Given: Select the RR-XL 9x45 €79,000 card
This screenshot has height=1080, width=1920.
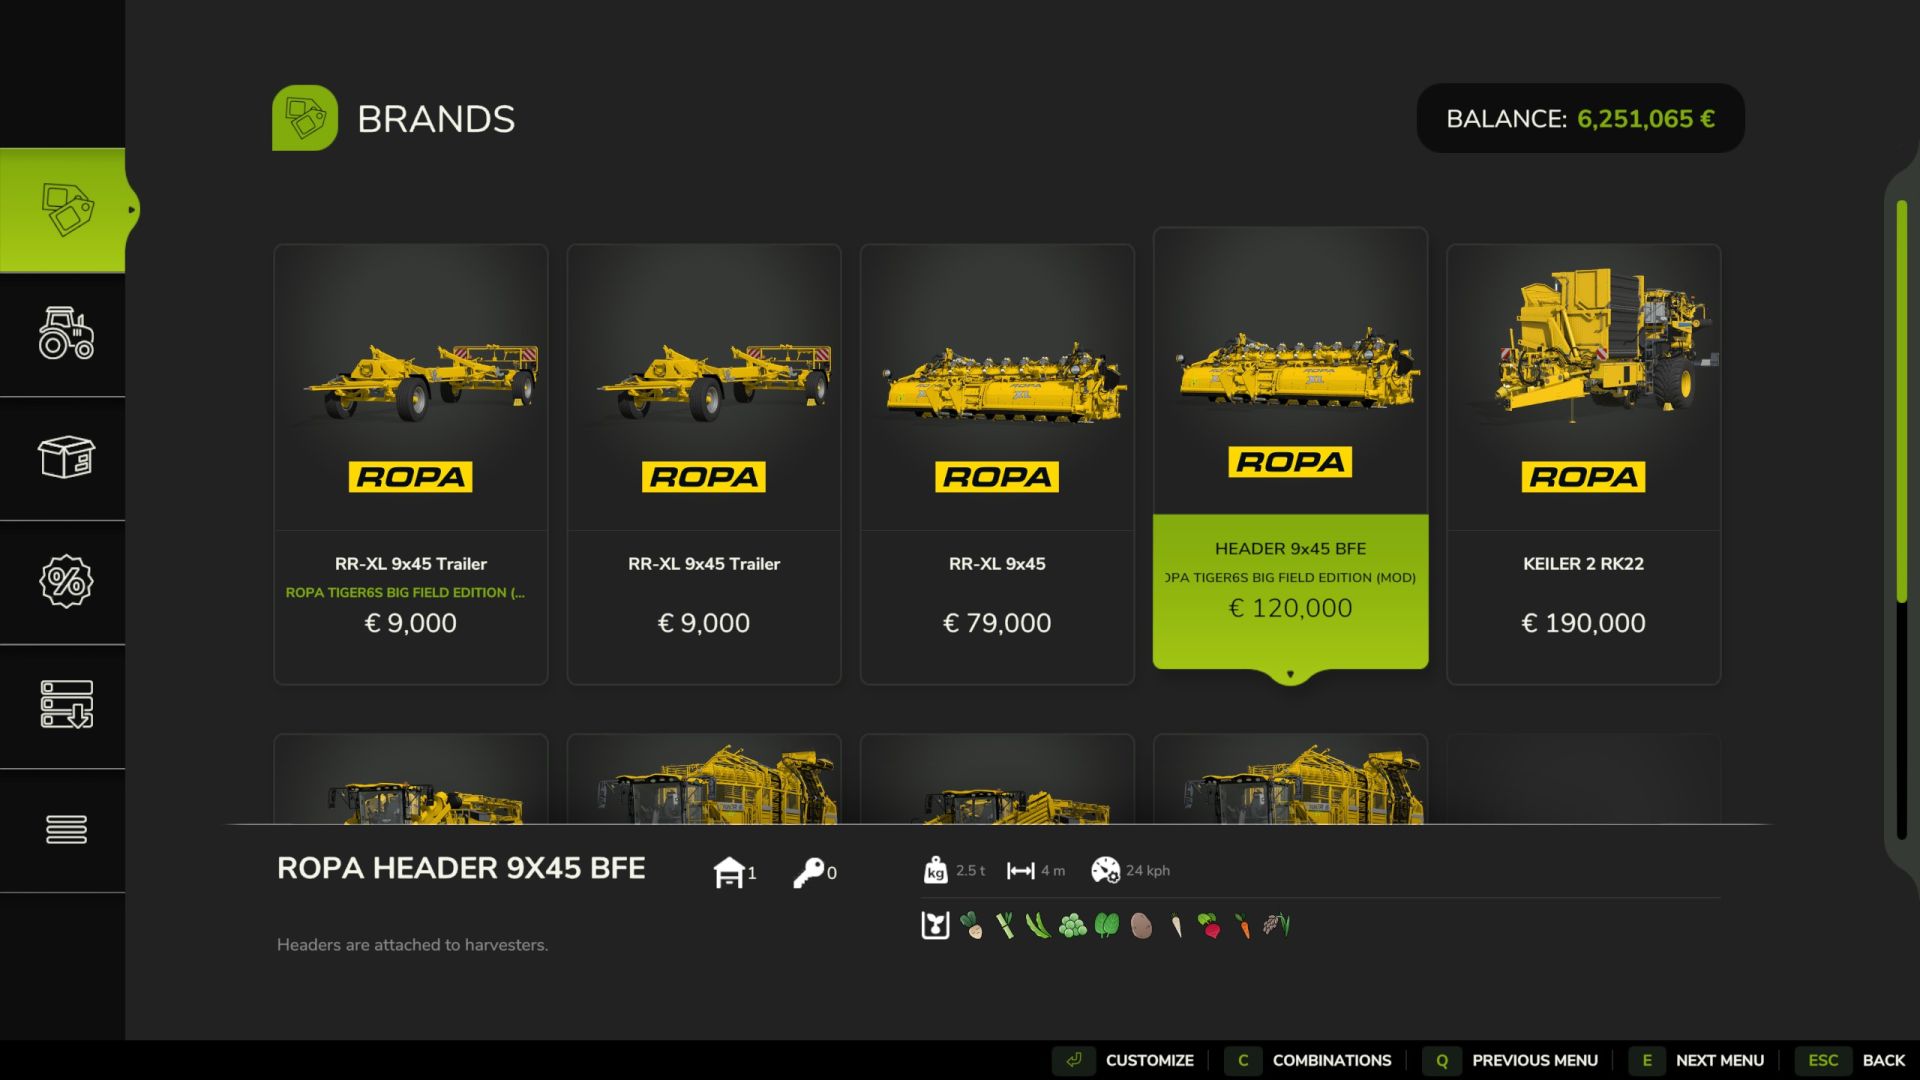Looking at the screenshot, I should tap(997, 464).
